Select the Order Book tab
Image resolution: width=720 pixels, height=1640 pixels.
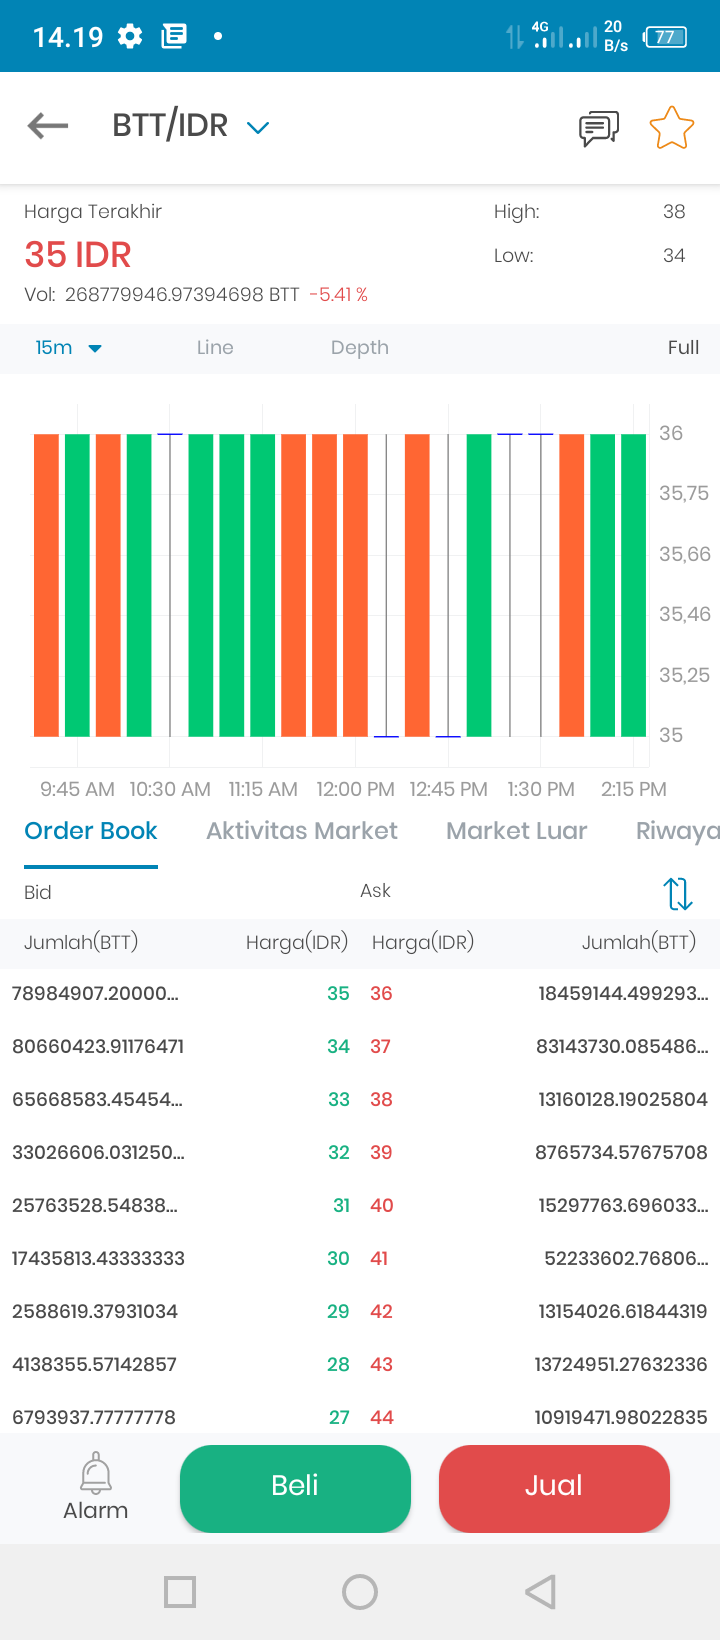tap(91, 831)
